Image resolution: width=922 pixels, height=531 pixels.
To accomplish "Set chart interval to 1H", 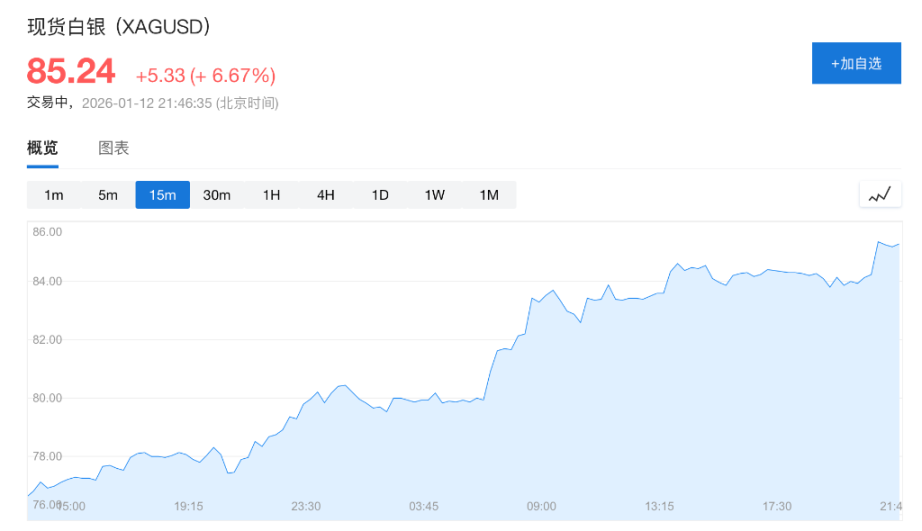I will (271, 195).
